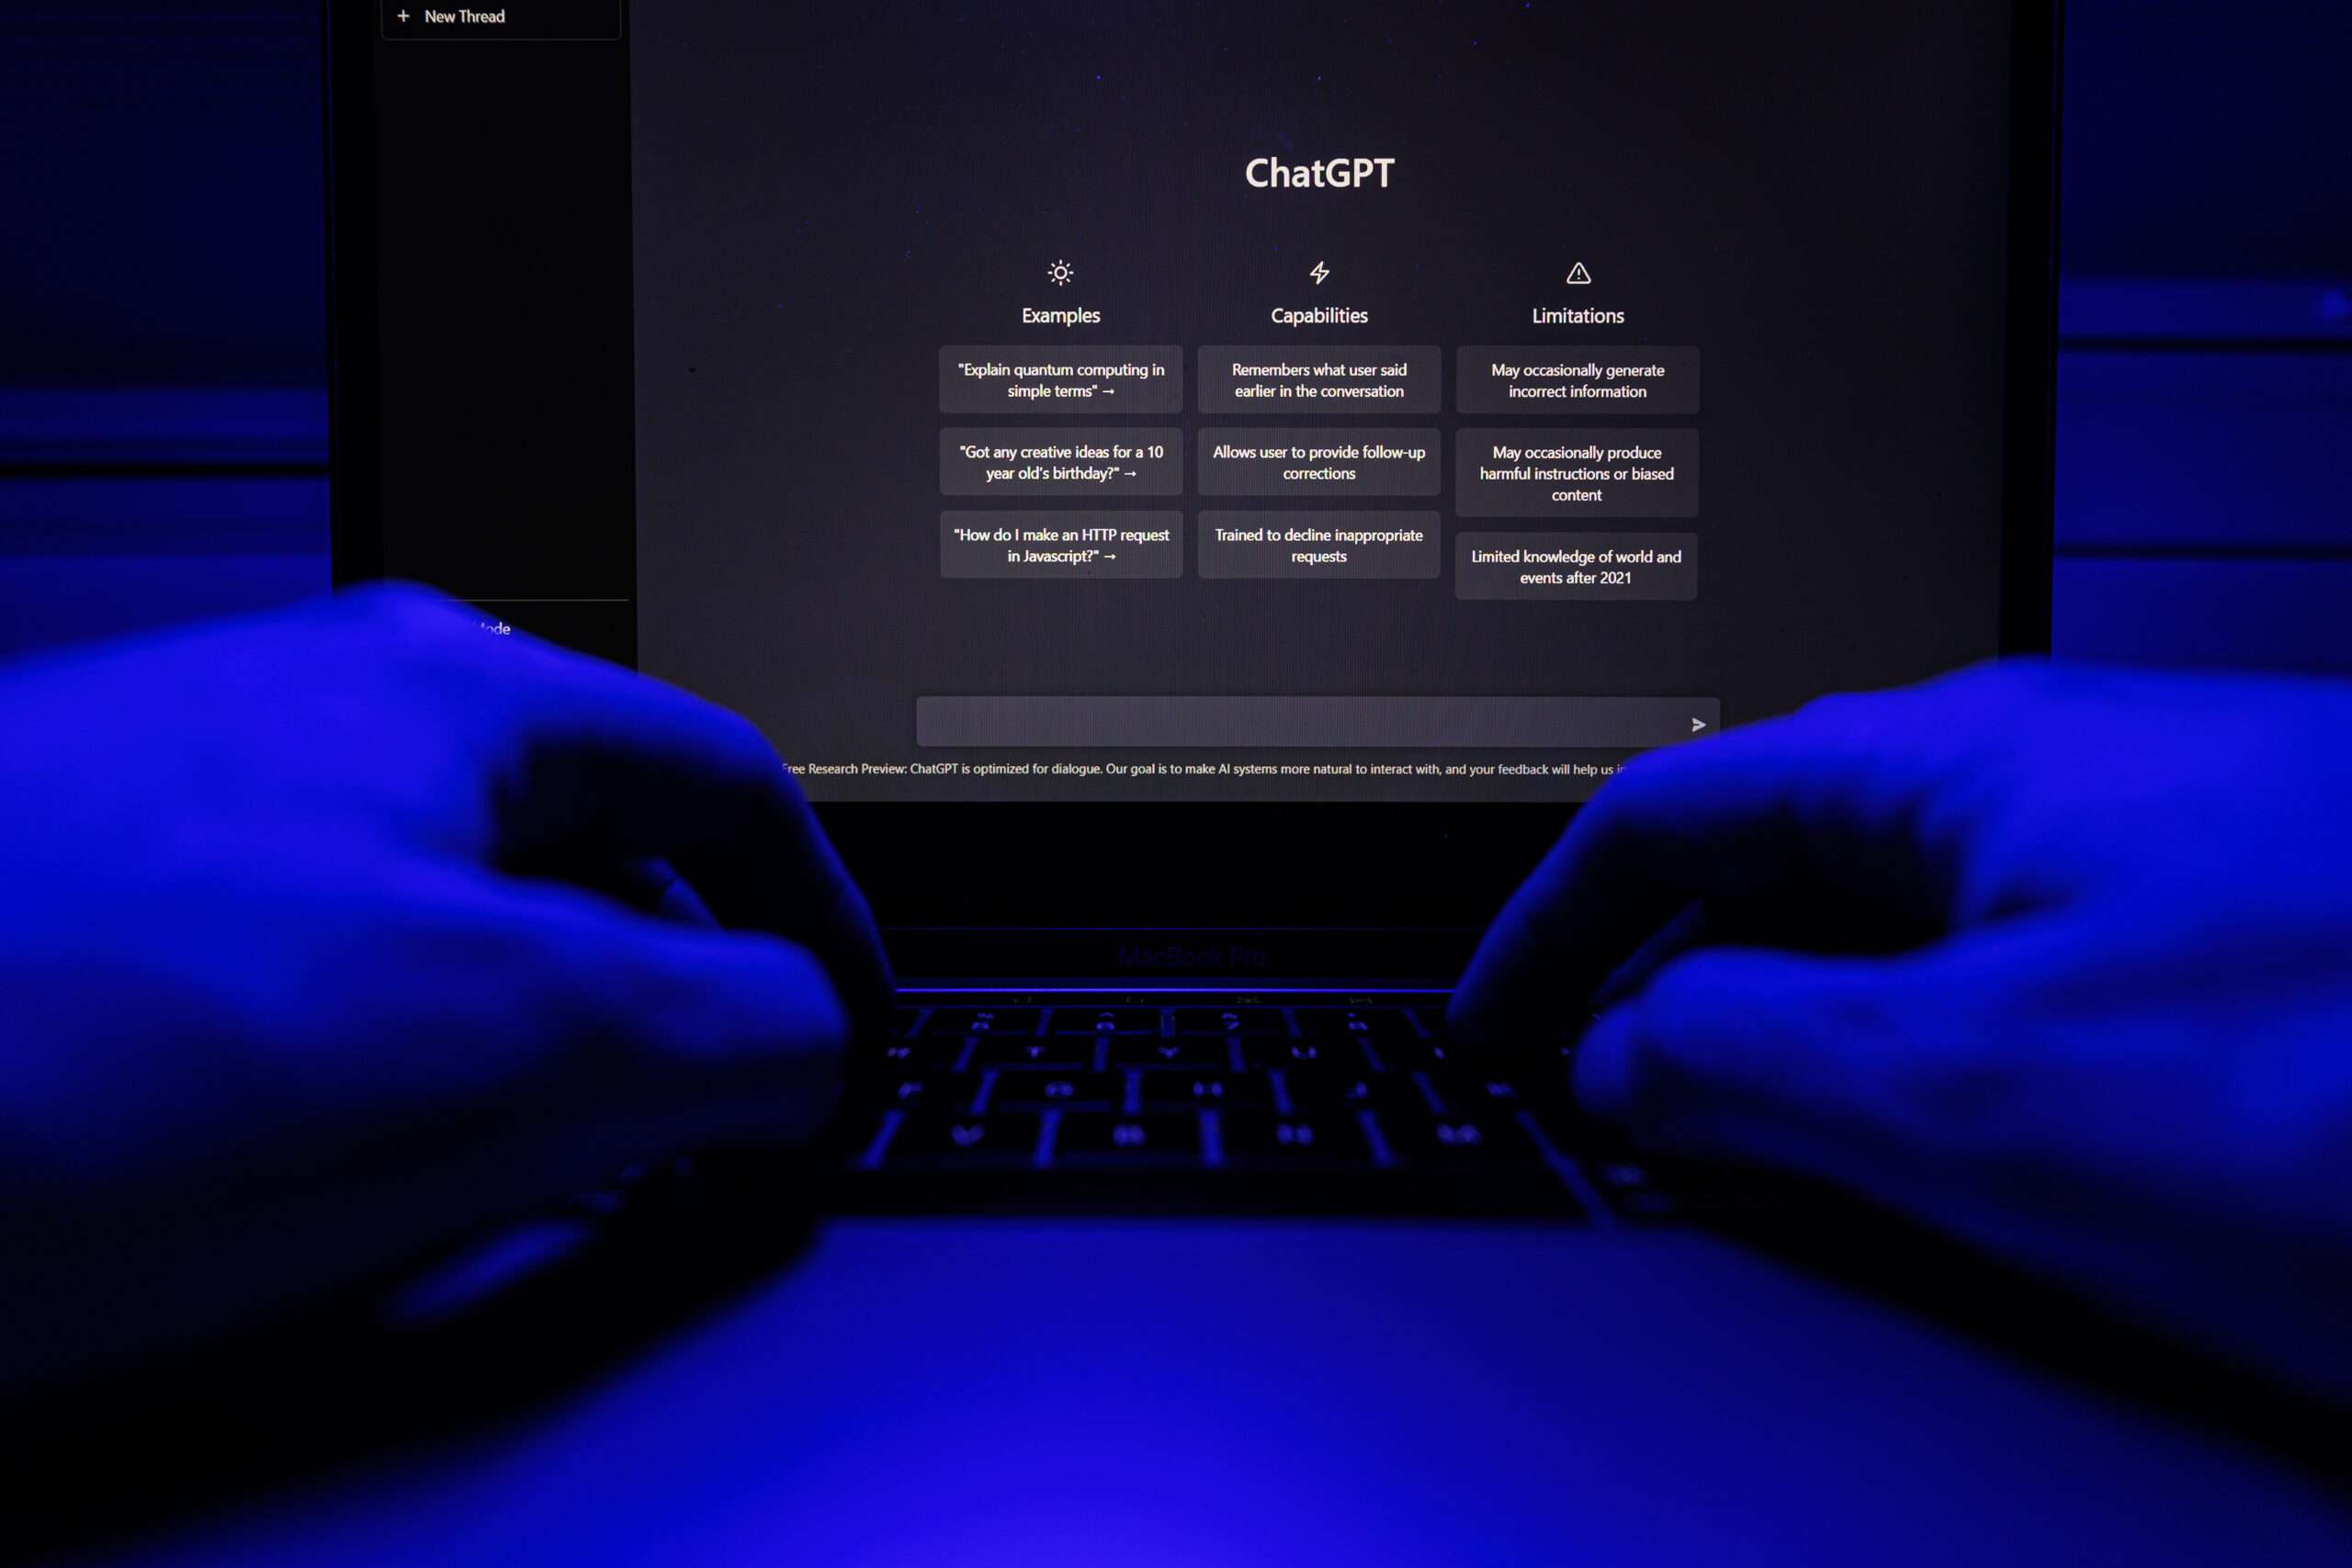Click 'Trained to decline inappropriate requests' card

tap(1317, 544)
